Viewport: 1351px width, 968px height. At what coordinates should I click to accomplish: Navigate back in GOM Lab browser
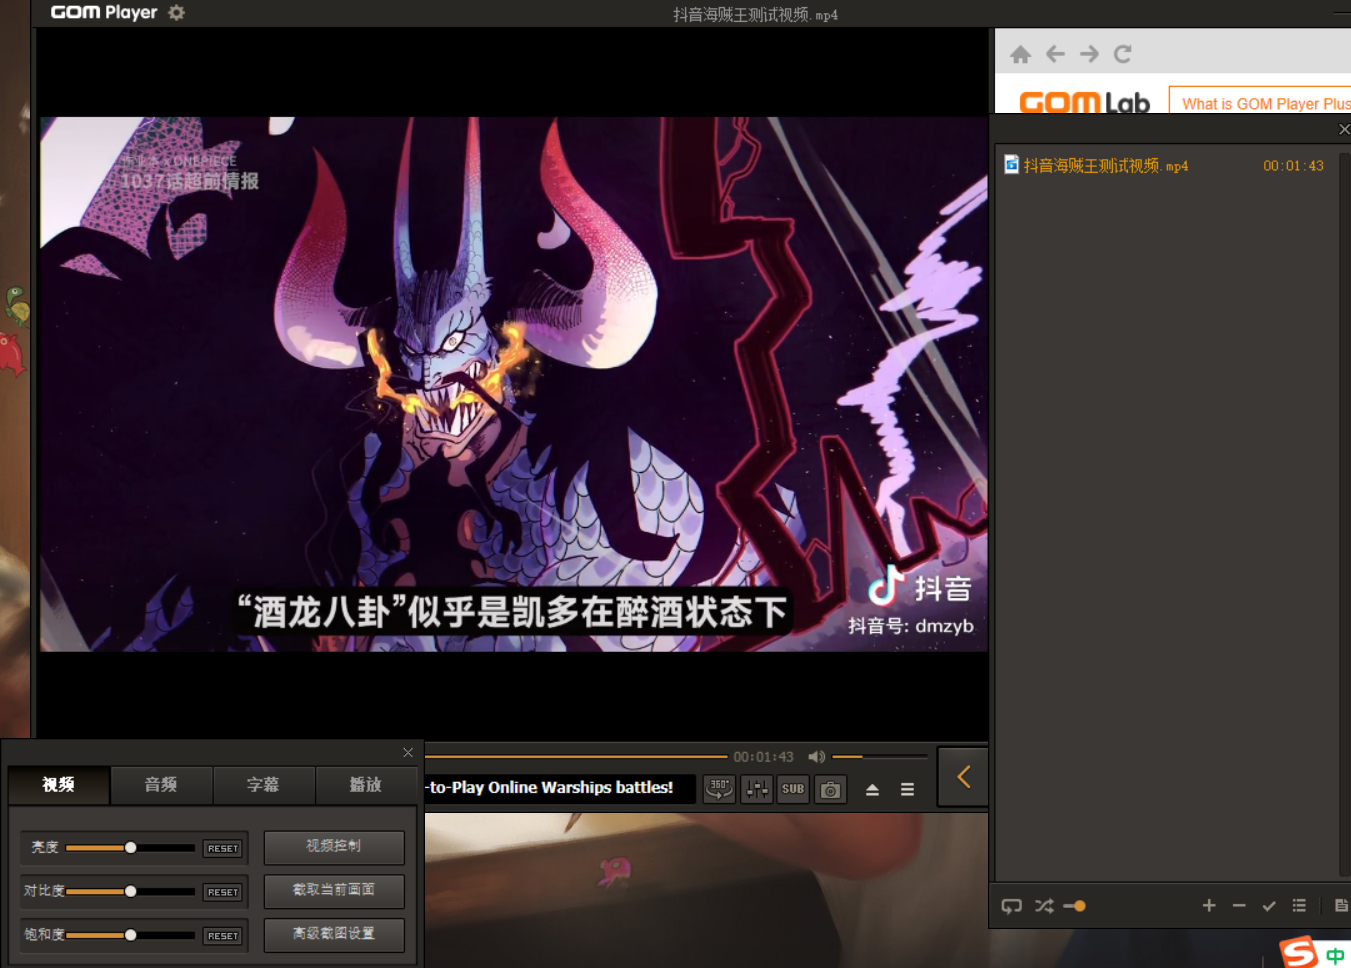point(1055,54)
